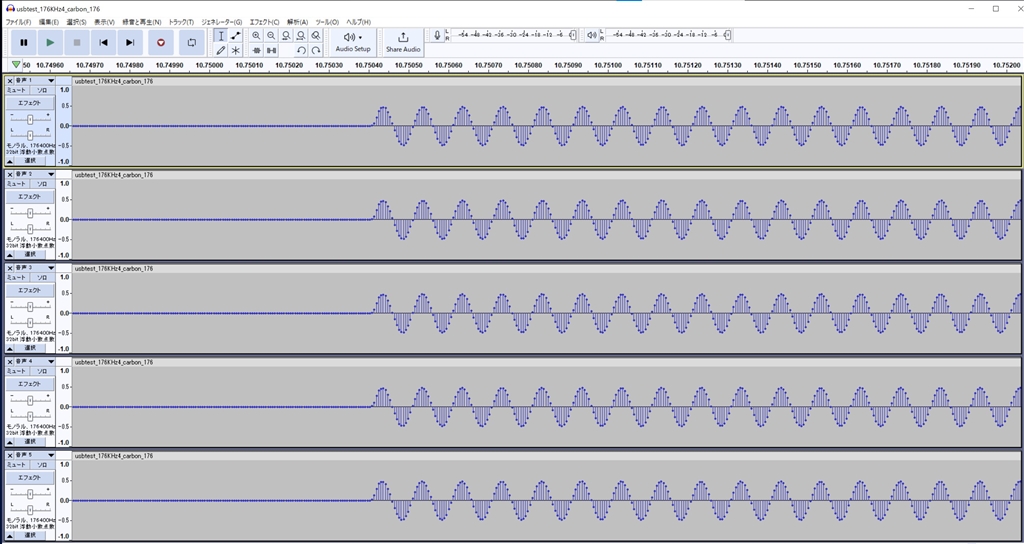Toggle the Loop playback button
This screenshot has width=1024, height=544.
[x=192, y=42]
